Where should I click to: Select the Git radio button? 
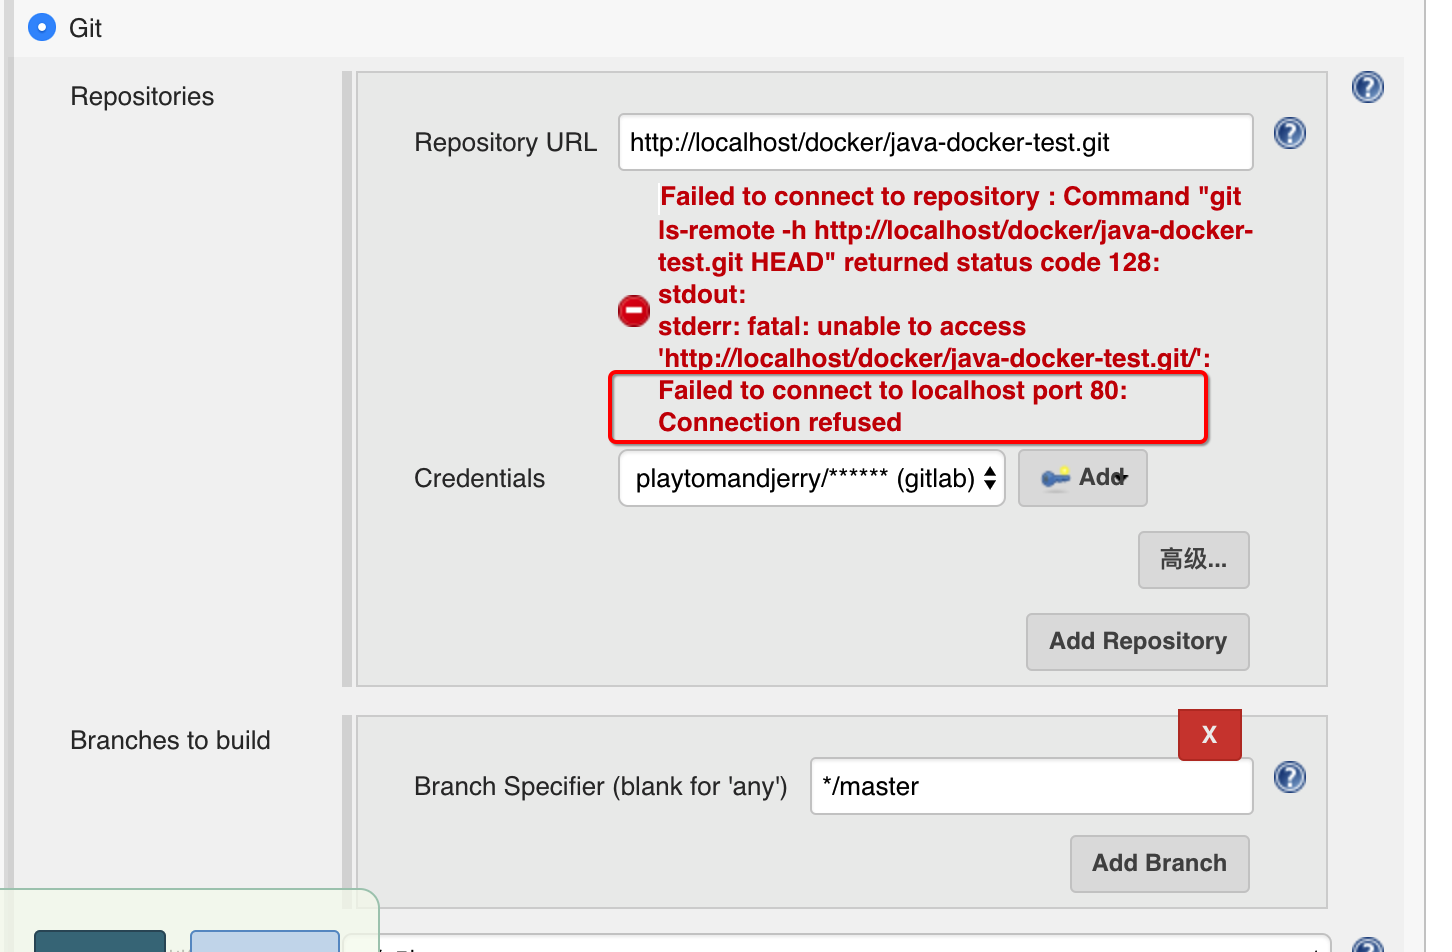coord(42,27)
